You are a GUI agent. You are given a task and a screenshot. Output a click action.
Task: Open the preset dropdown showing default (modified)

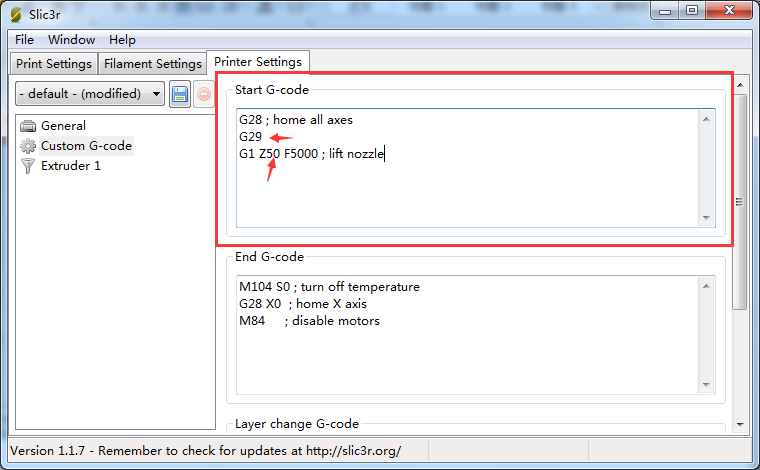pos(90,94)
